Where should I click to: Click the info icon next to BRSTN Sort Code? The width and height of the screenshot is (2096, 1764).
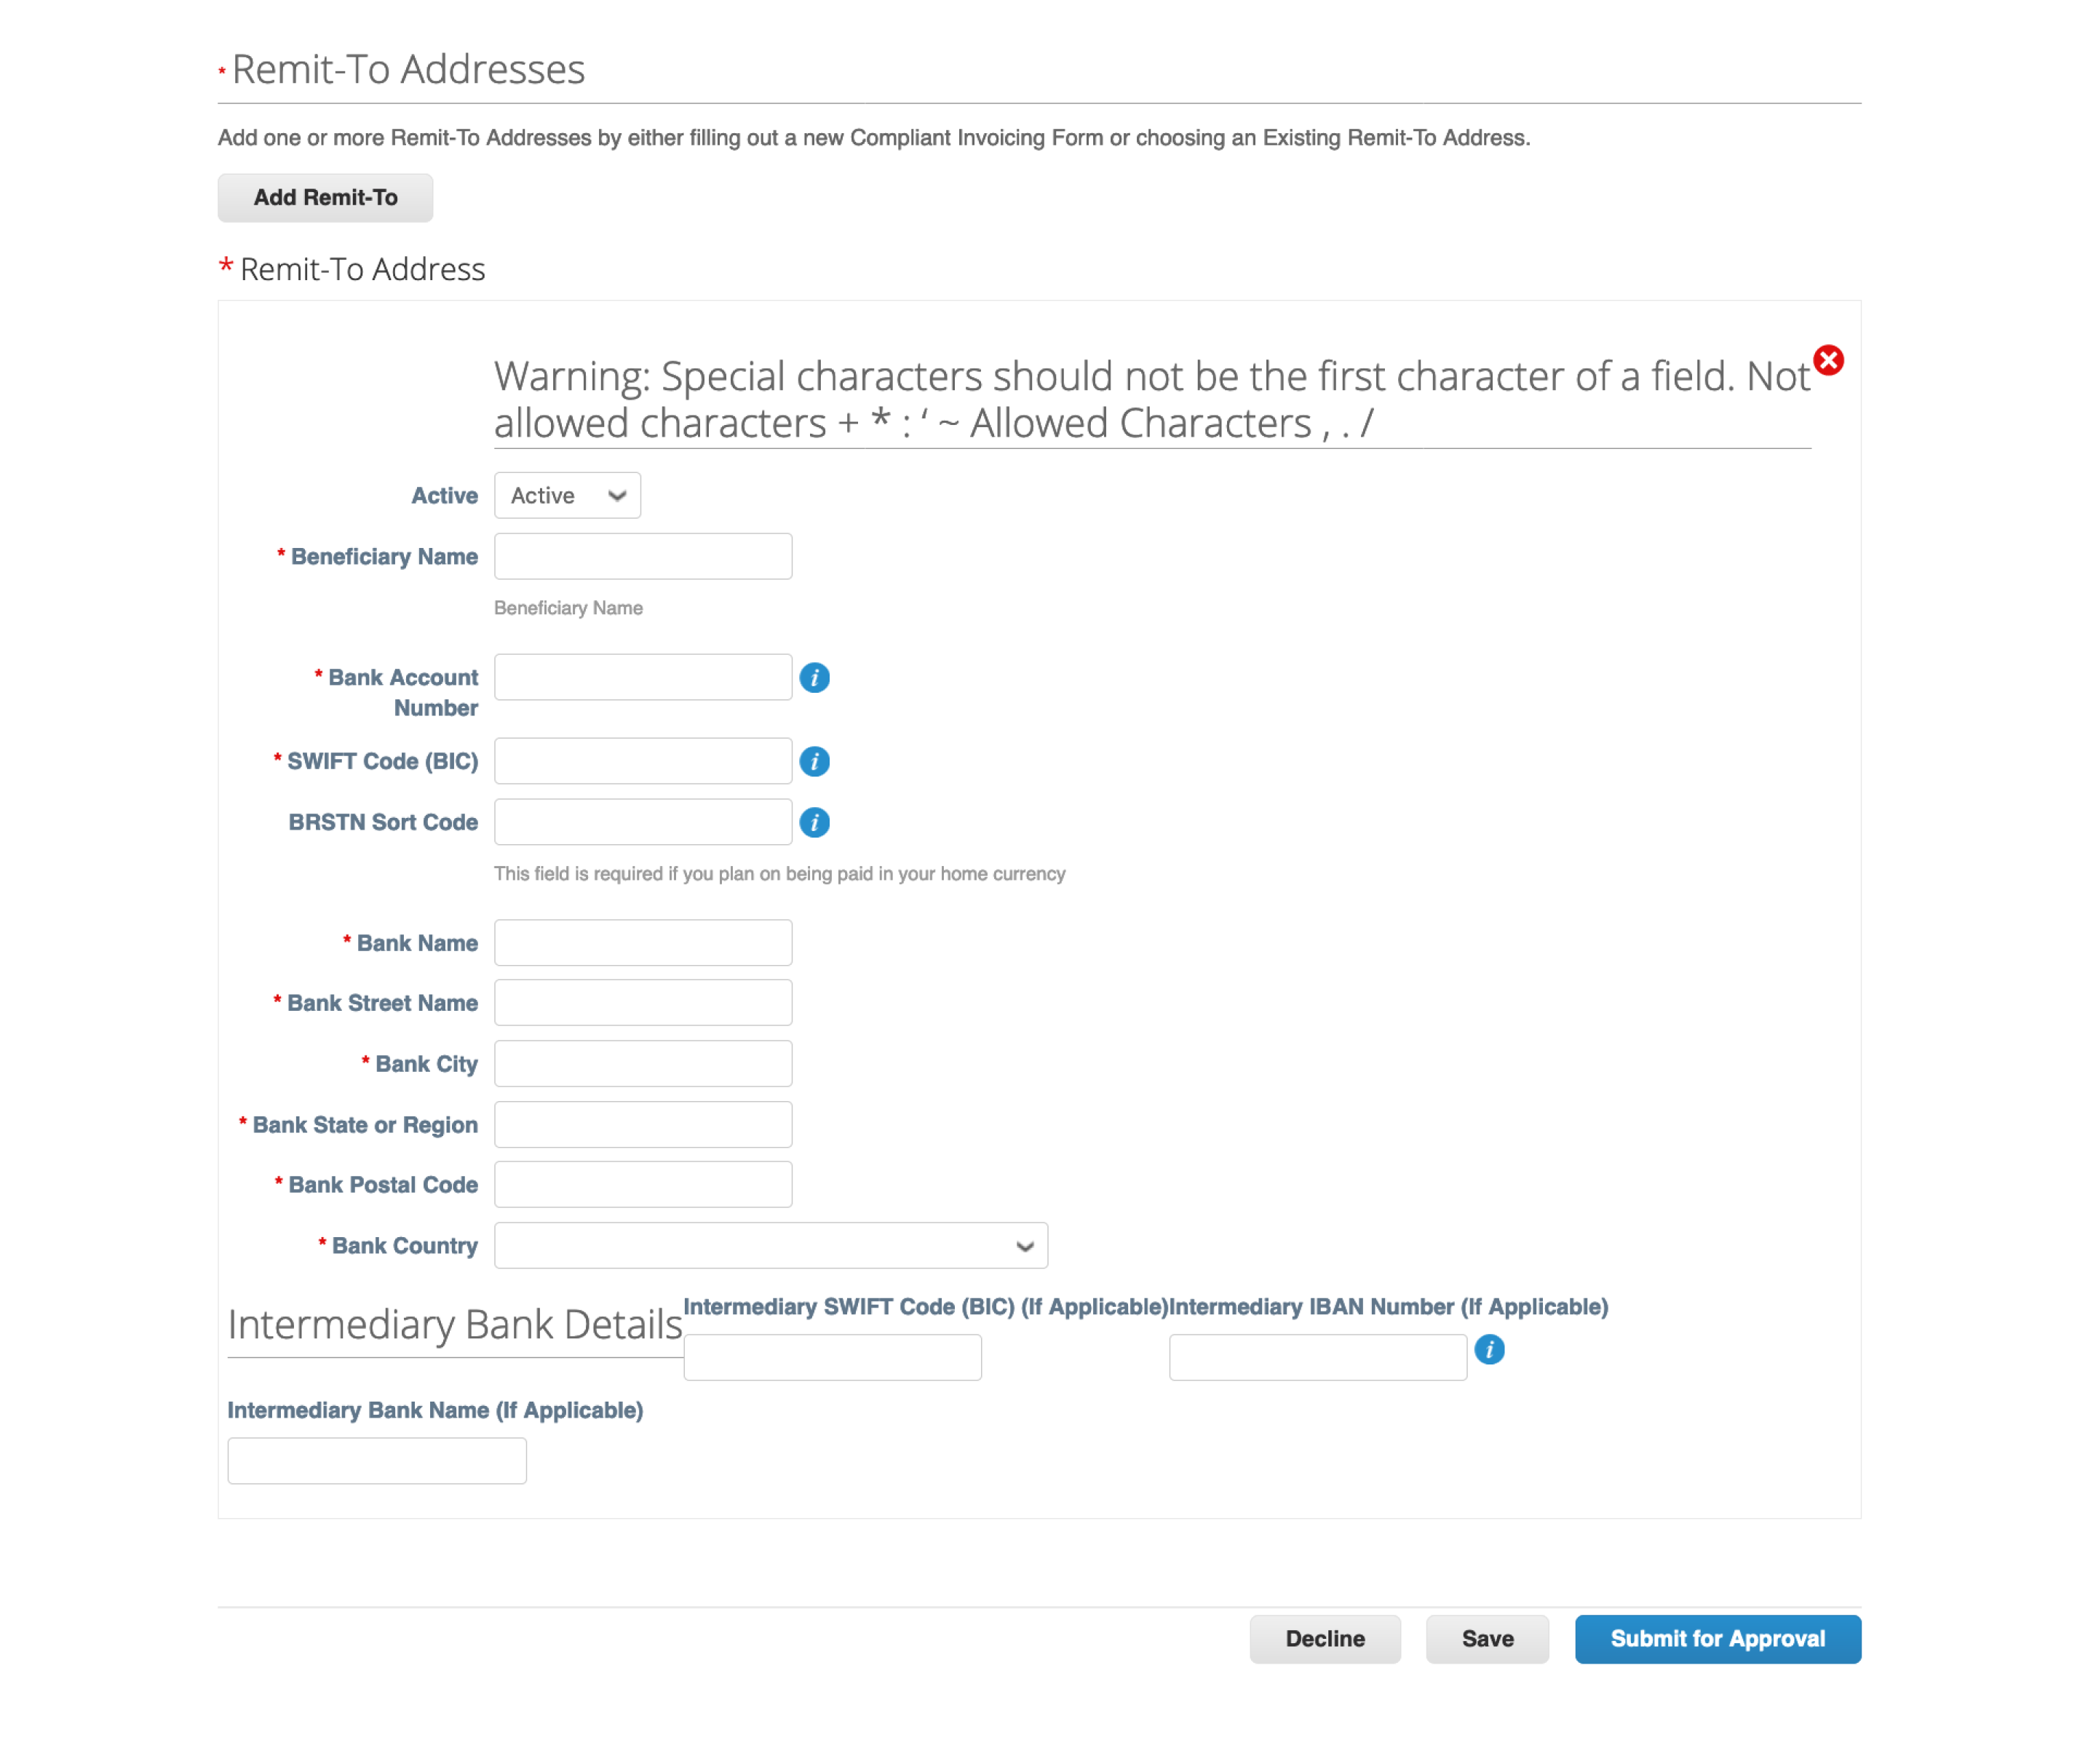[814, 821]
